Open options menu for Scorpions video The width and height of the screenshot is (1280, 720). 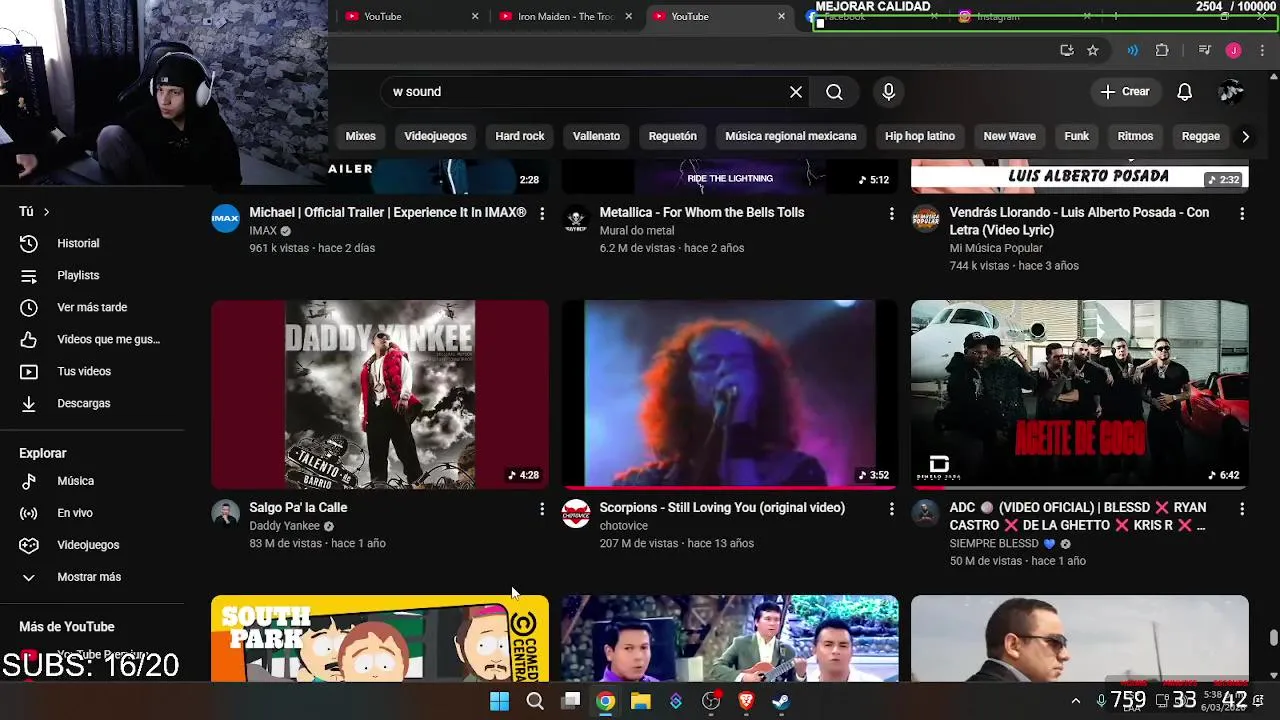pos(892,509)
